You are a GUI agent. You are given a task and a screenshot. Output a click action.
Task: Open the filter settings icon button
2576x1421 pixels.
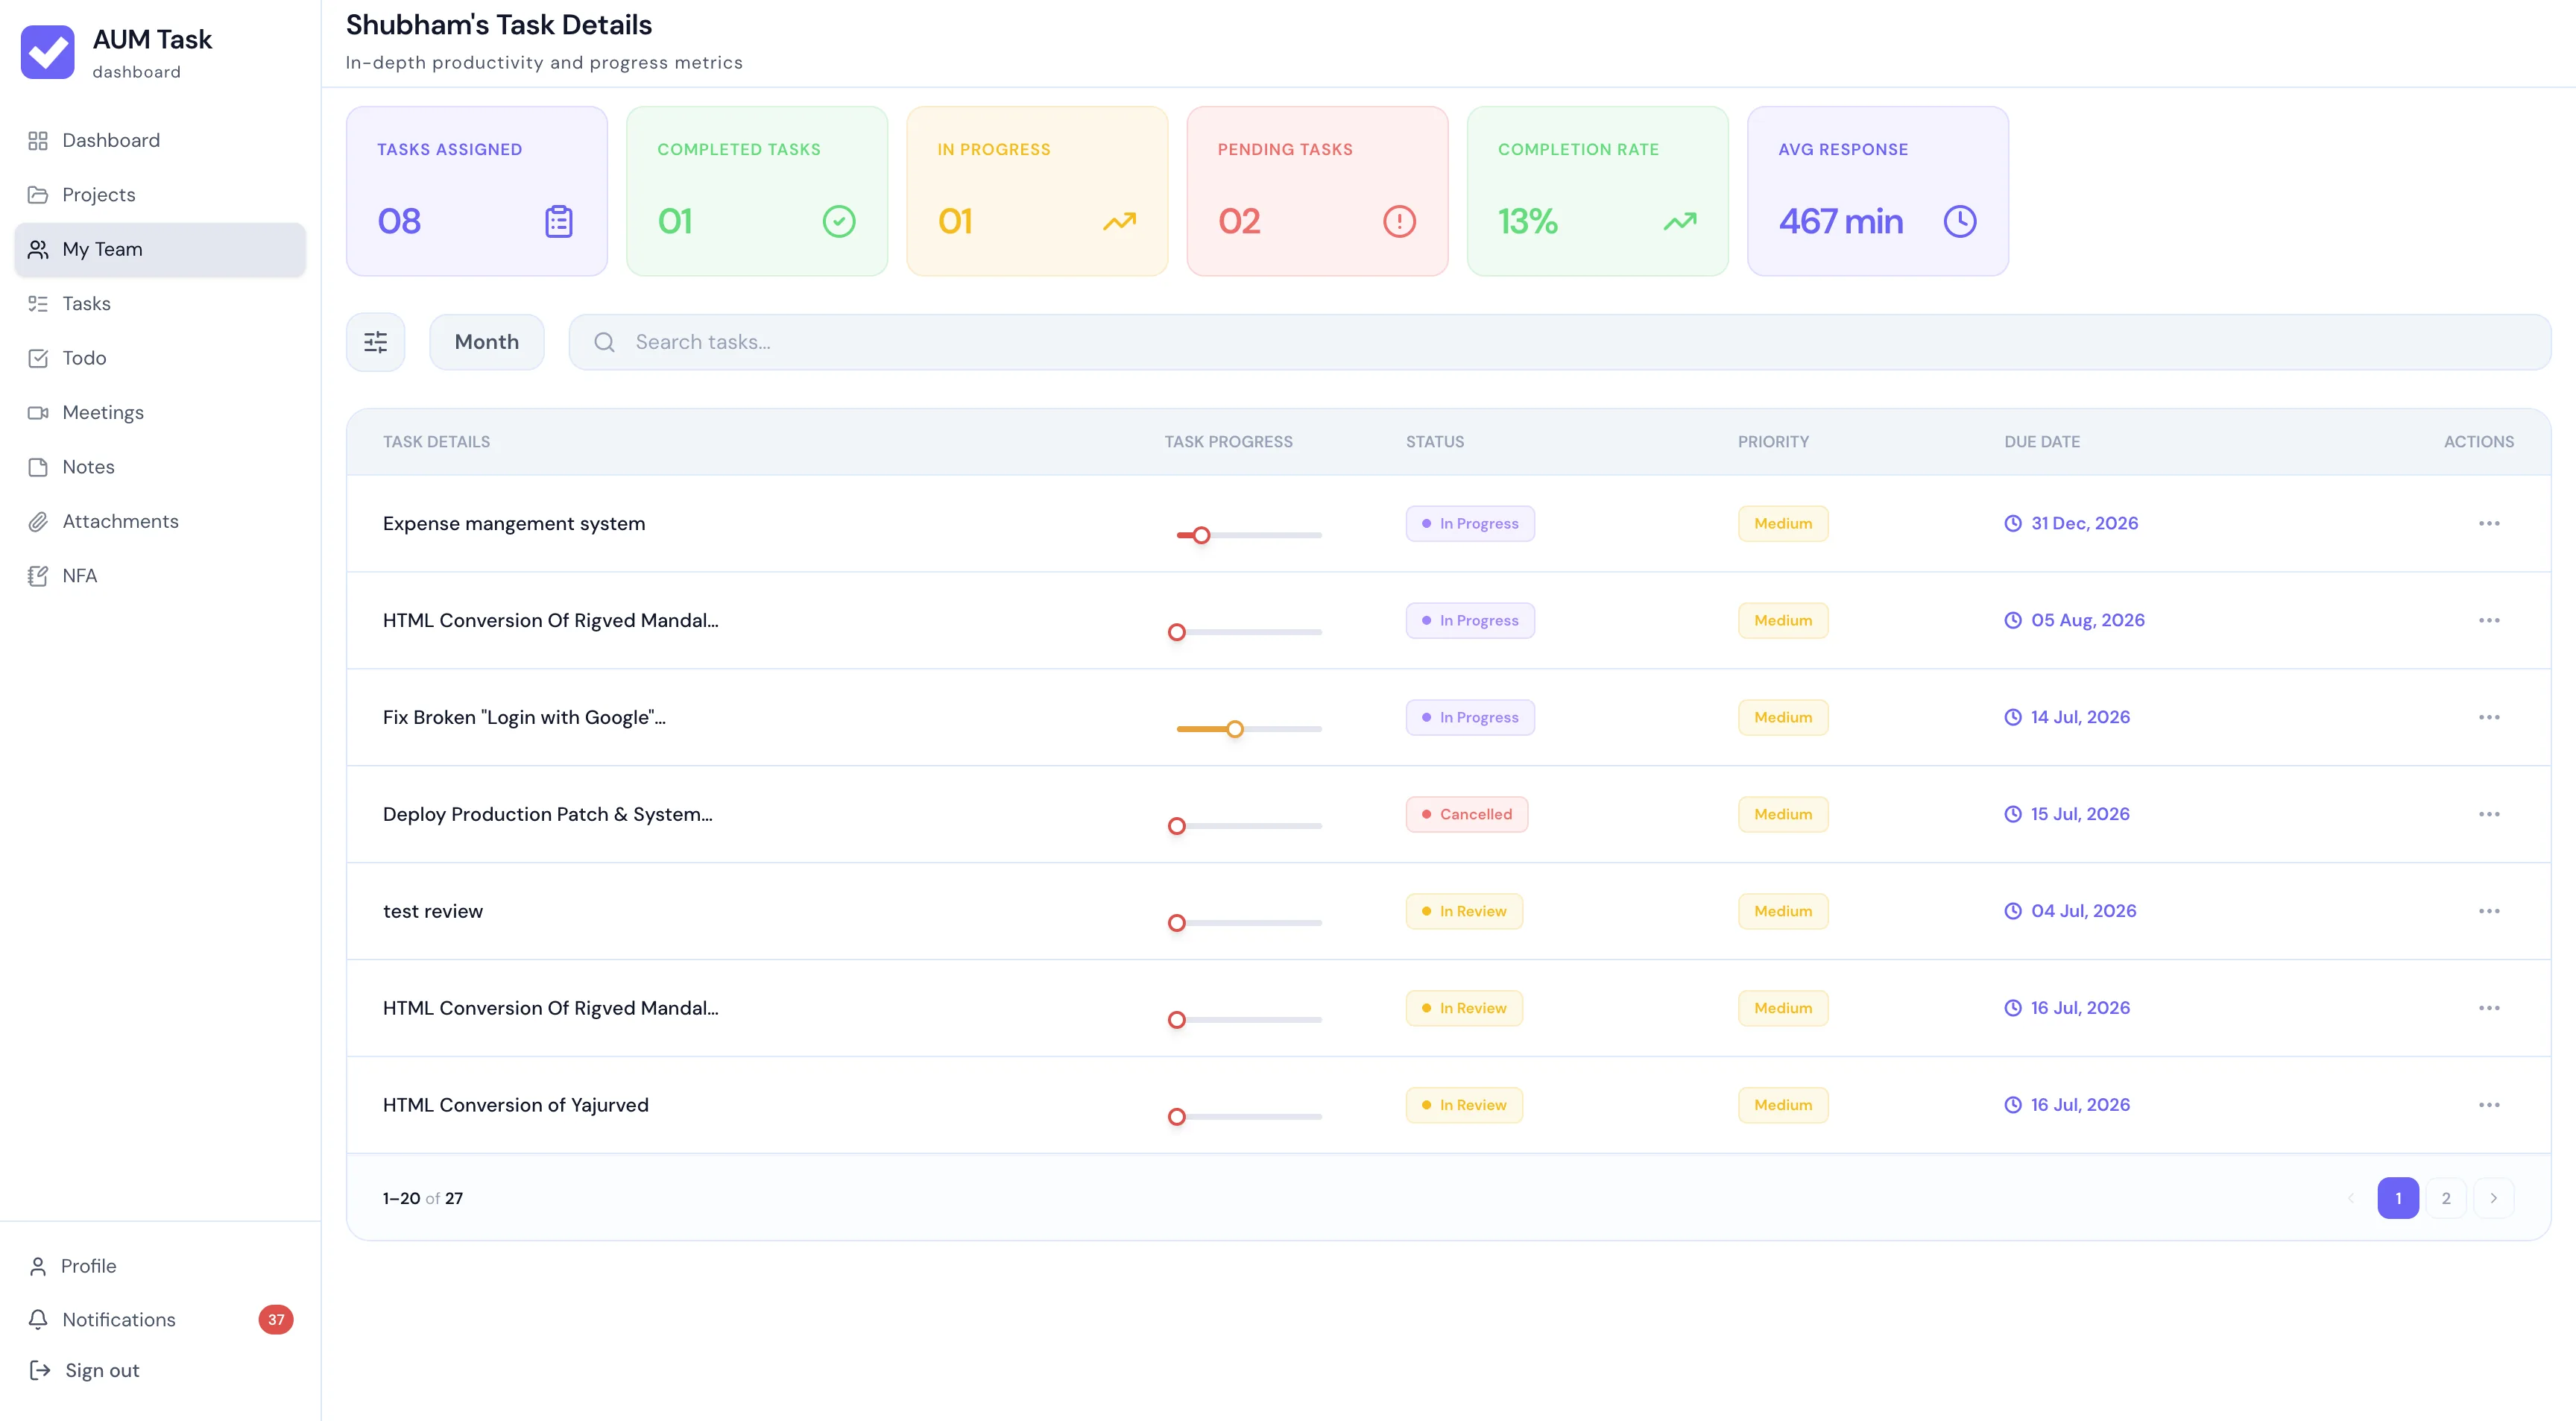pos(375,342)
